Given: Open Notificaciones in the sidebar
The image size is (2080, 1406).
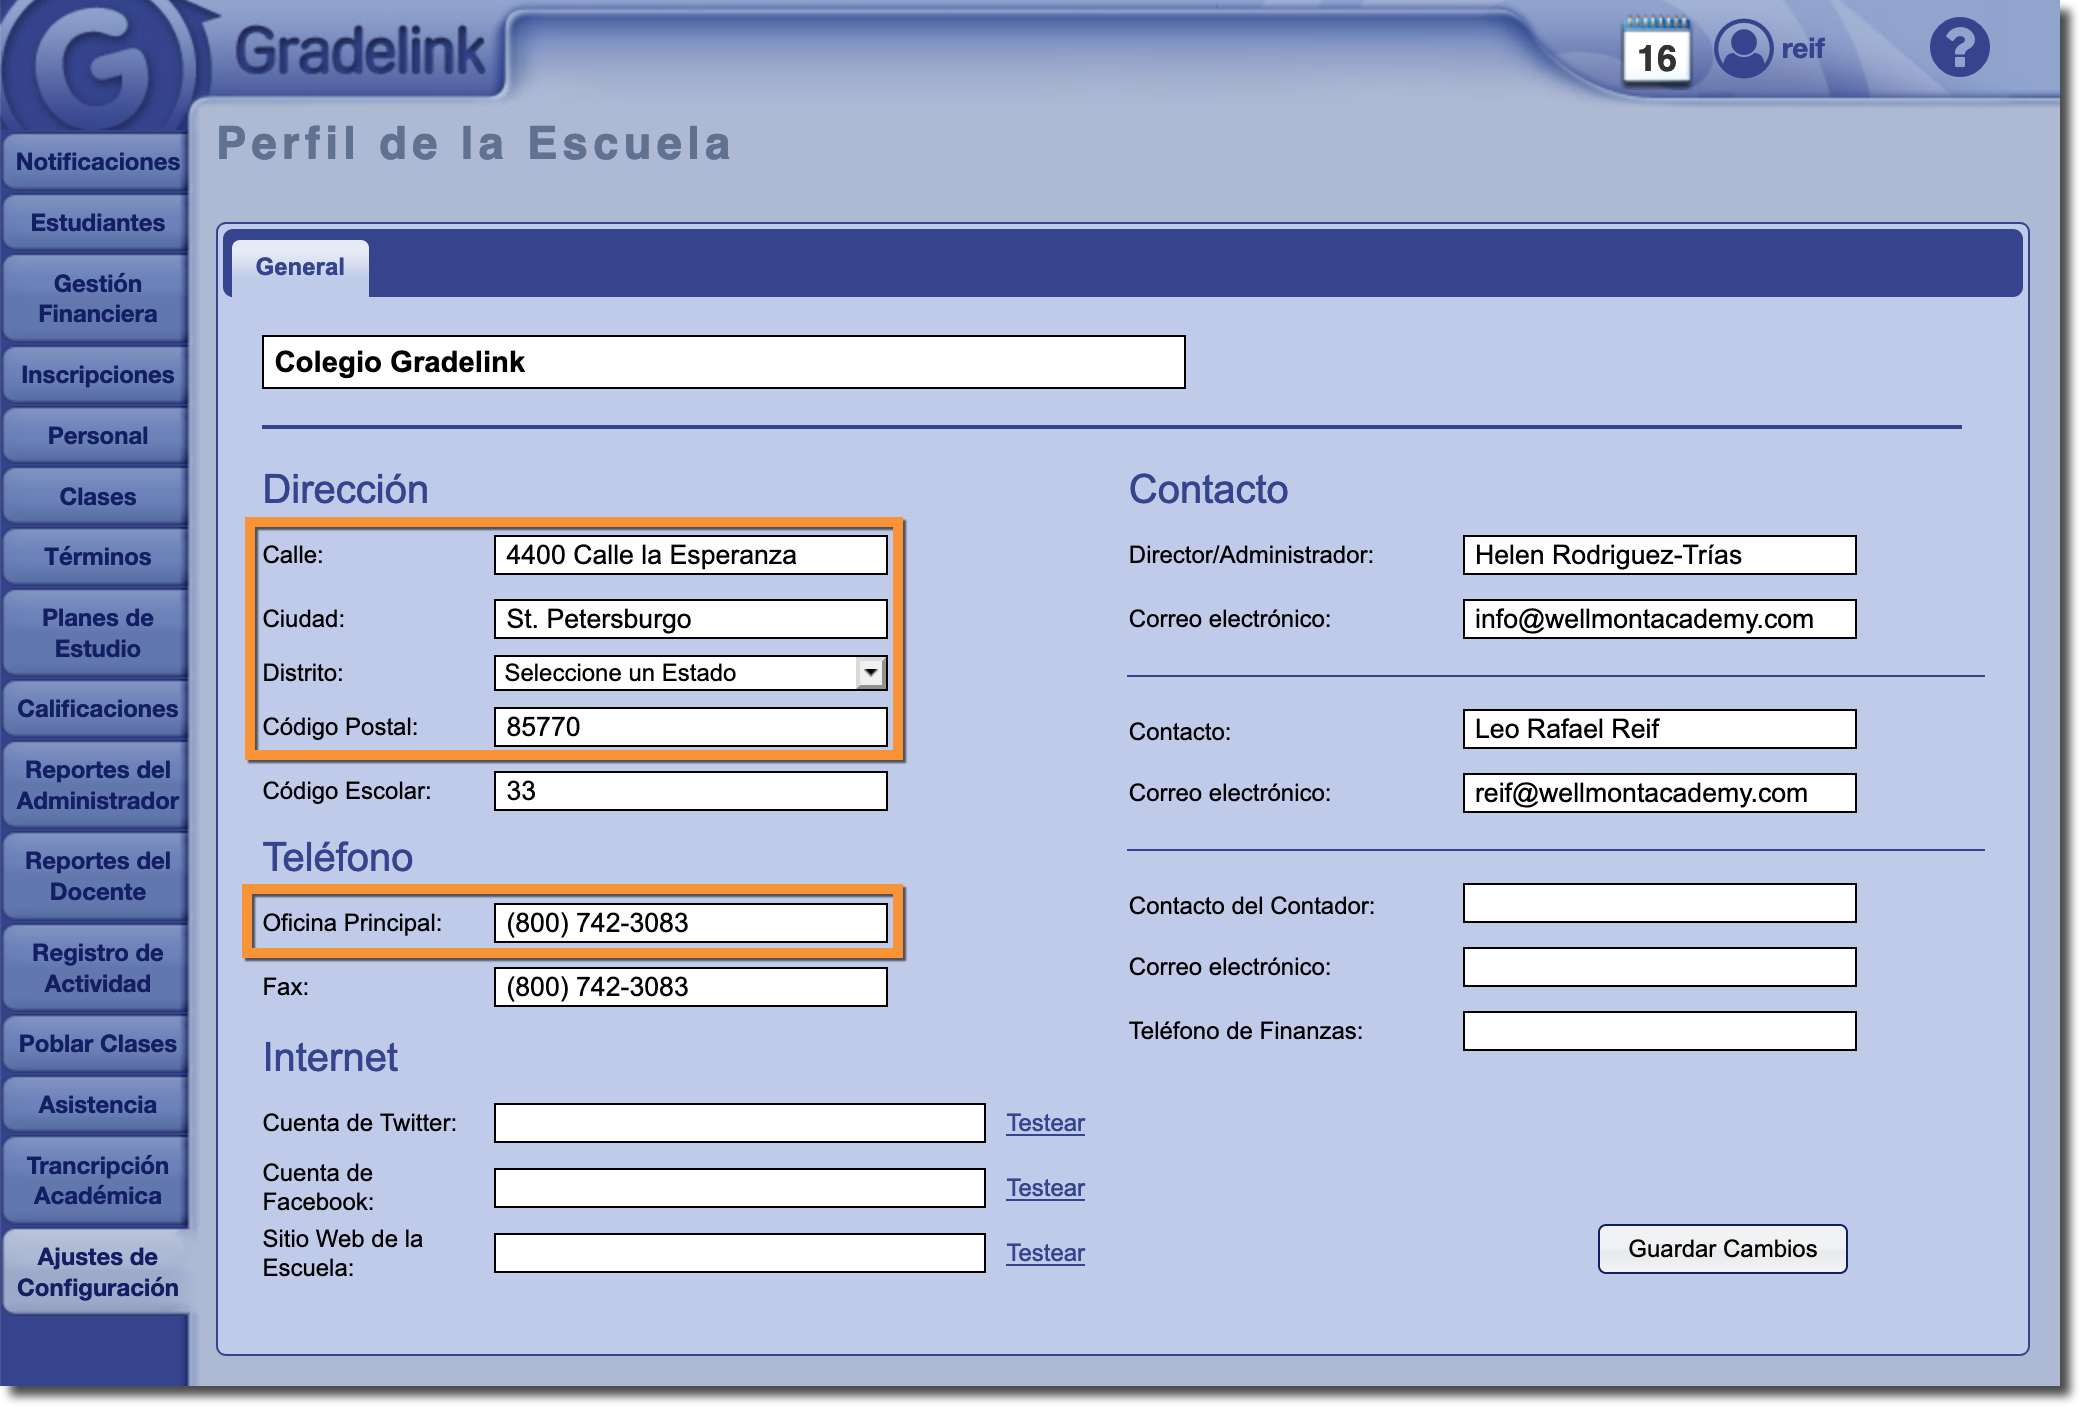Looking at the screenshot, I should tap(97, 162).
